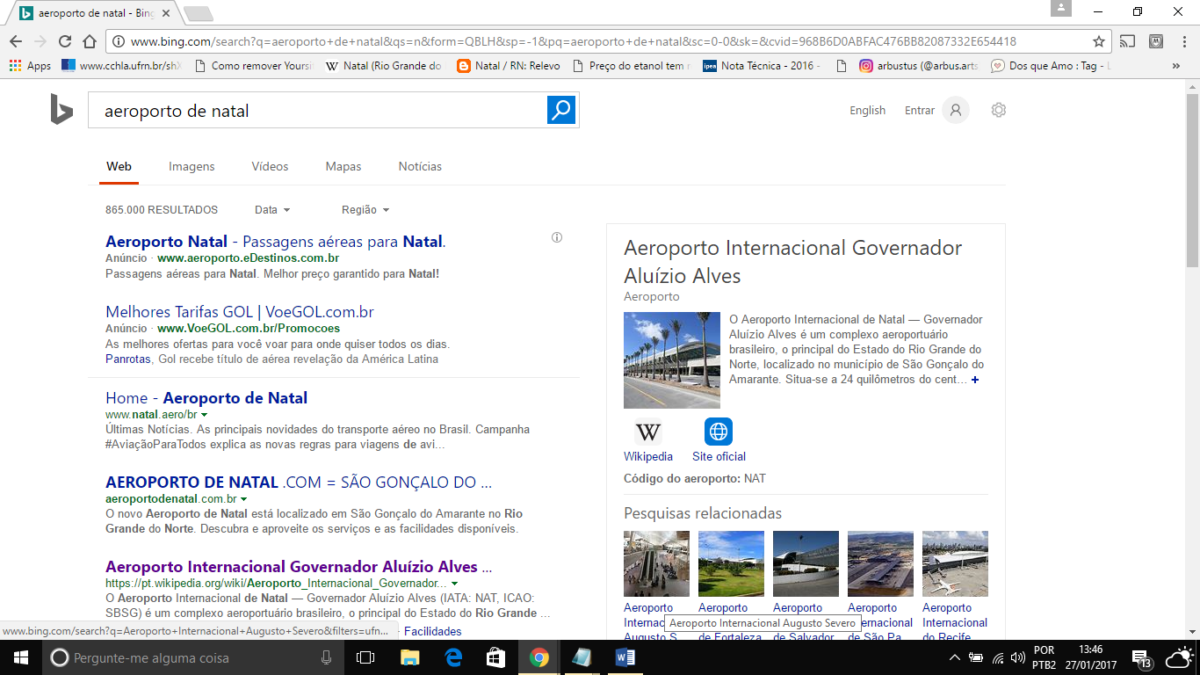Open the 'Natal (Rio Grande do' bookmark

(384, 66)
